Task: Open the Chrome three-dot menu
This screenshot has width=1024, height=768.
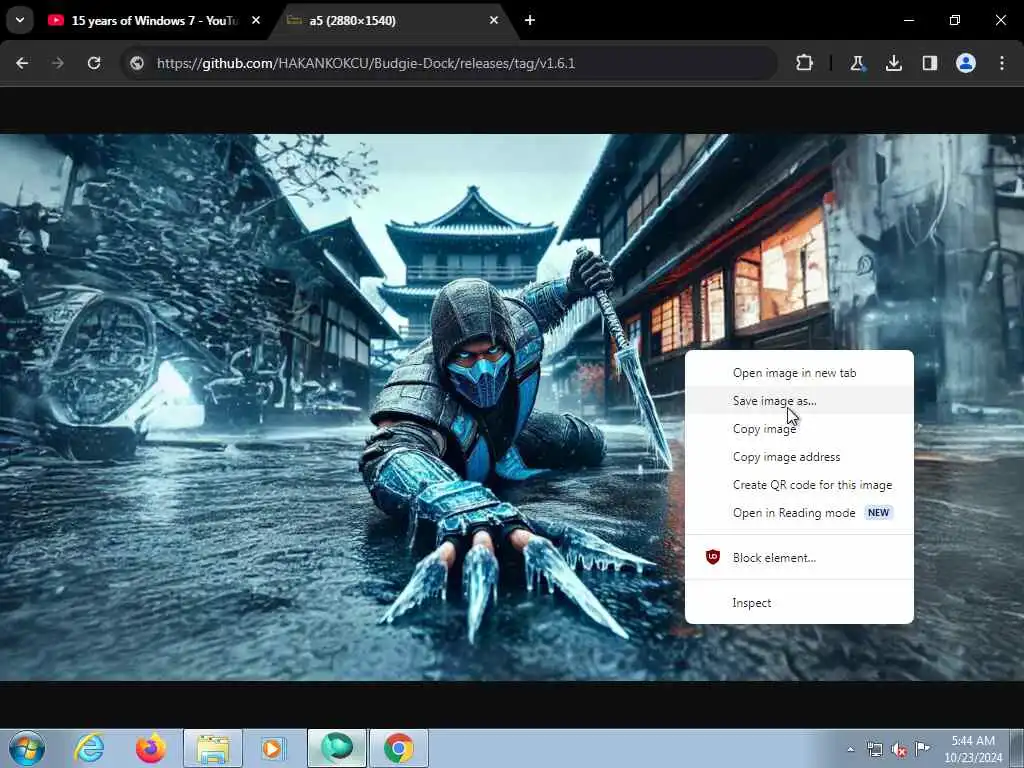Action: click(1002, 63)
